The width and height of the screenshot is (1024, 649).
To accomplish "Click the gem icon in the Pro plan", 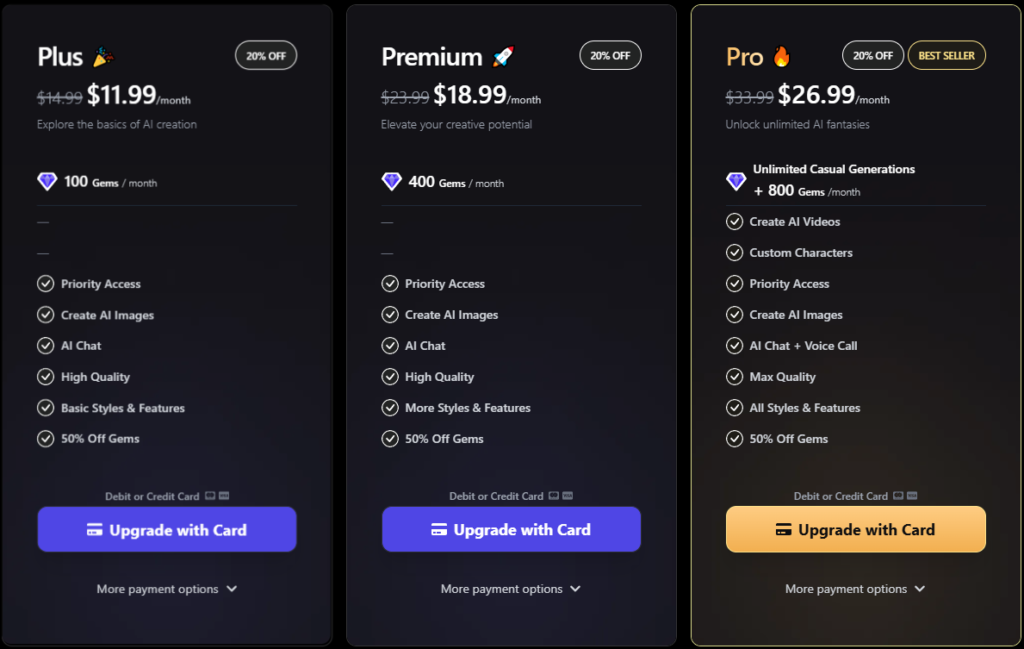I will click(x=736, y=181).
